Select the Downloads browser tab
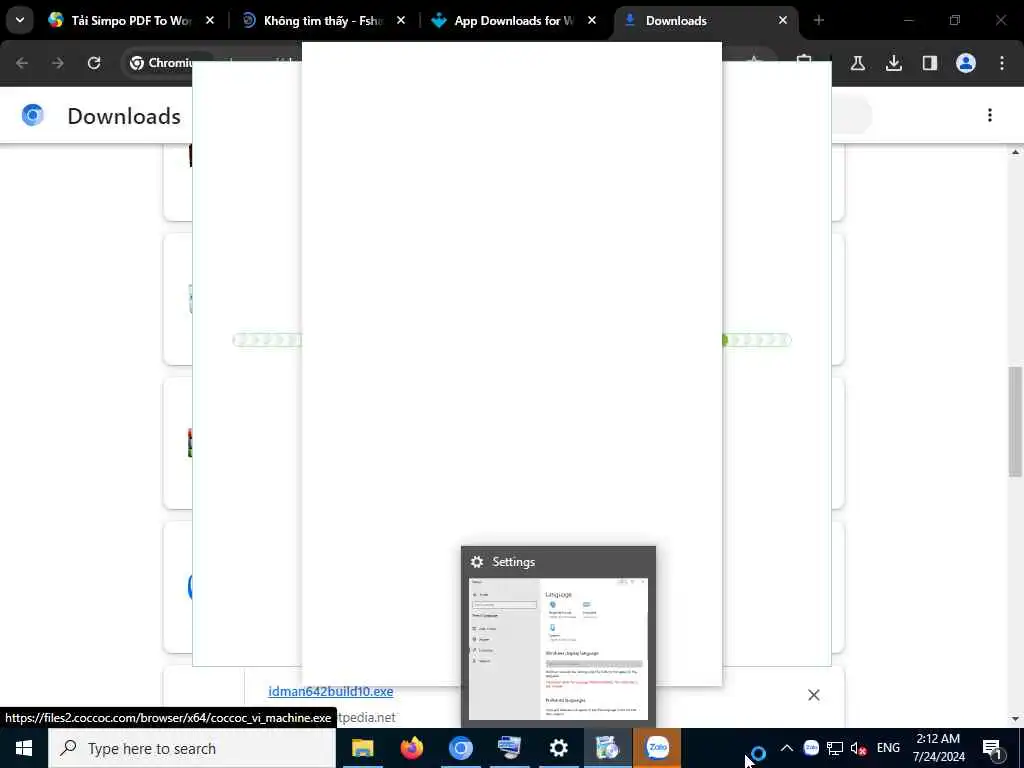The width and height of the screenshot is (1024, 768). tap(705, 21)
